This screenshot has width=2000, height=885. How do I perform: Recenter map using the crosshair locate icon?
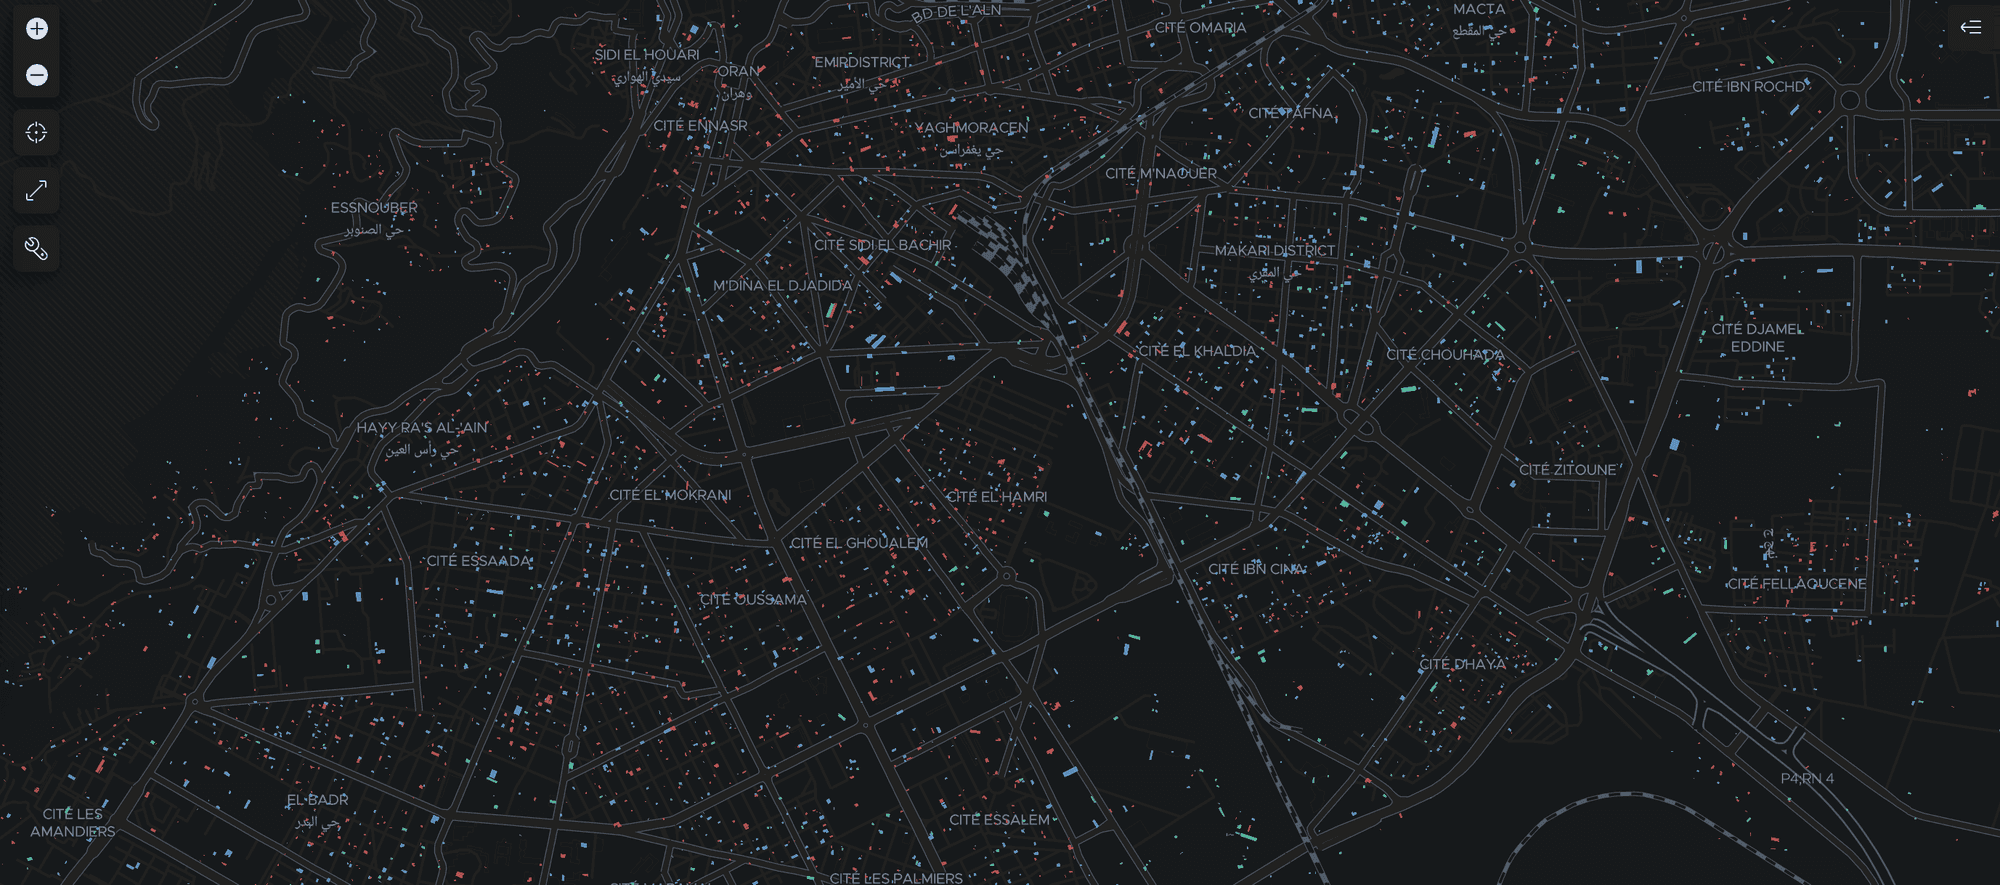(37, 133)
